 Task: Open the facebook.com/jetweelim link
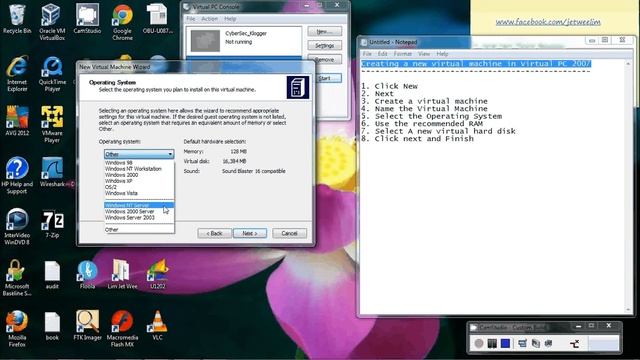(548, 22)
